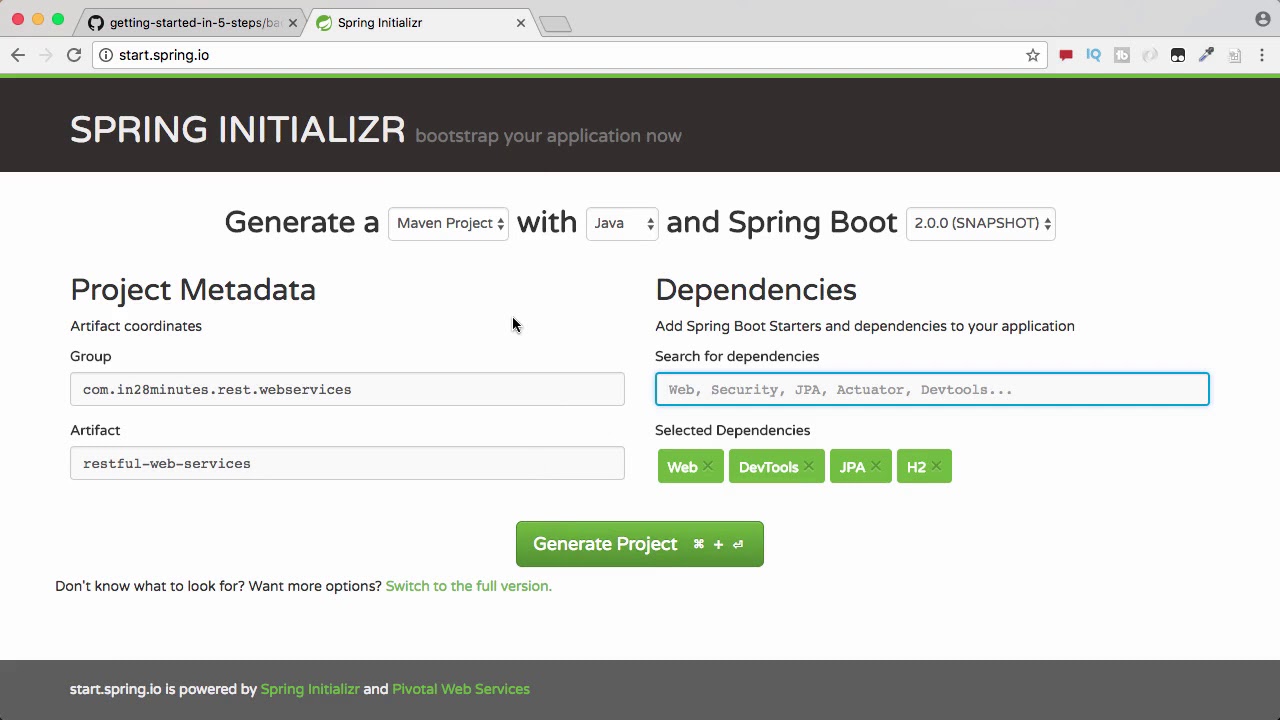Click the faded circular swirl extension icon

(1150, 55)
